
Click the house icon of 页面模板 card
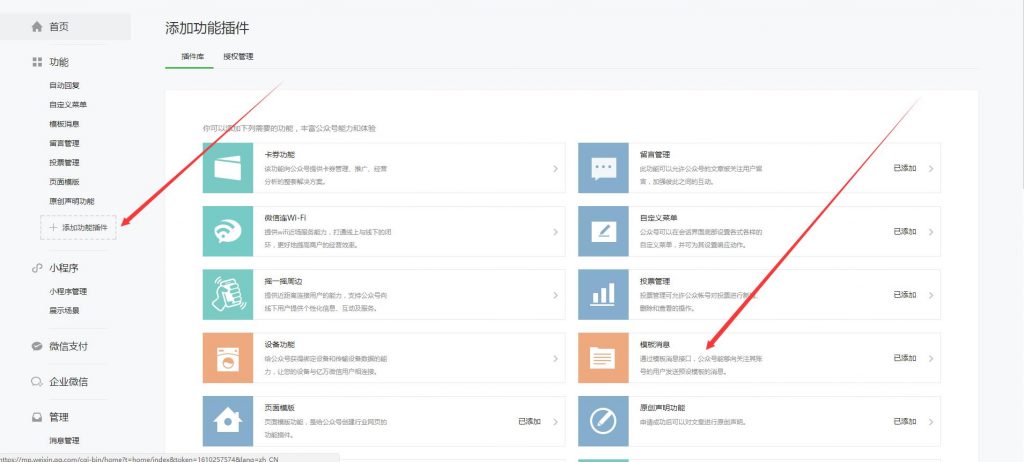(x=228, y=421)
